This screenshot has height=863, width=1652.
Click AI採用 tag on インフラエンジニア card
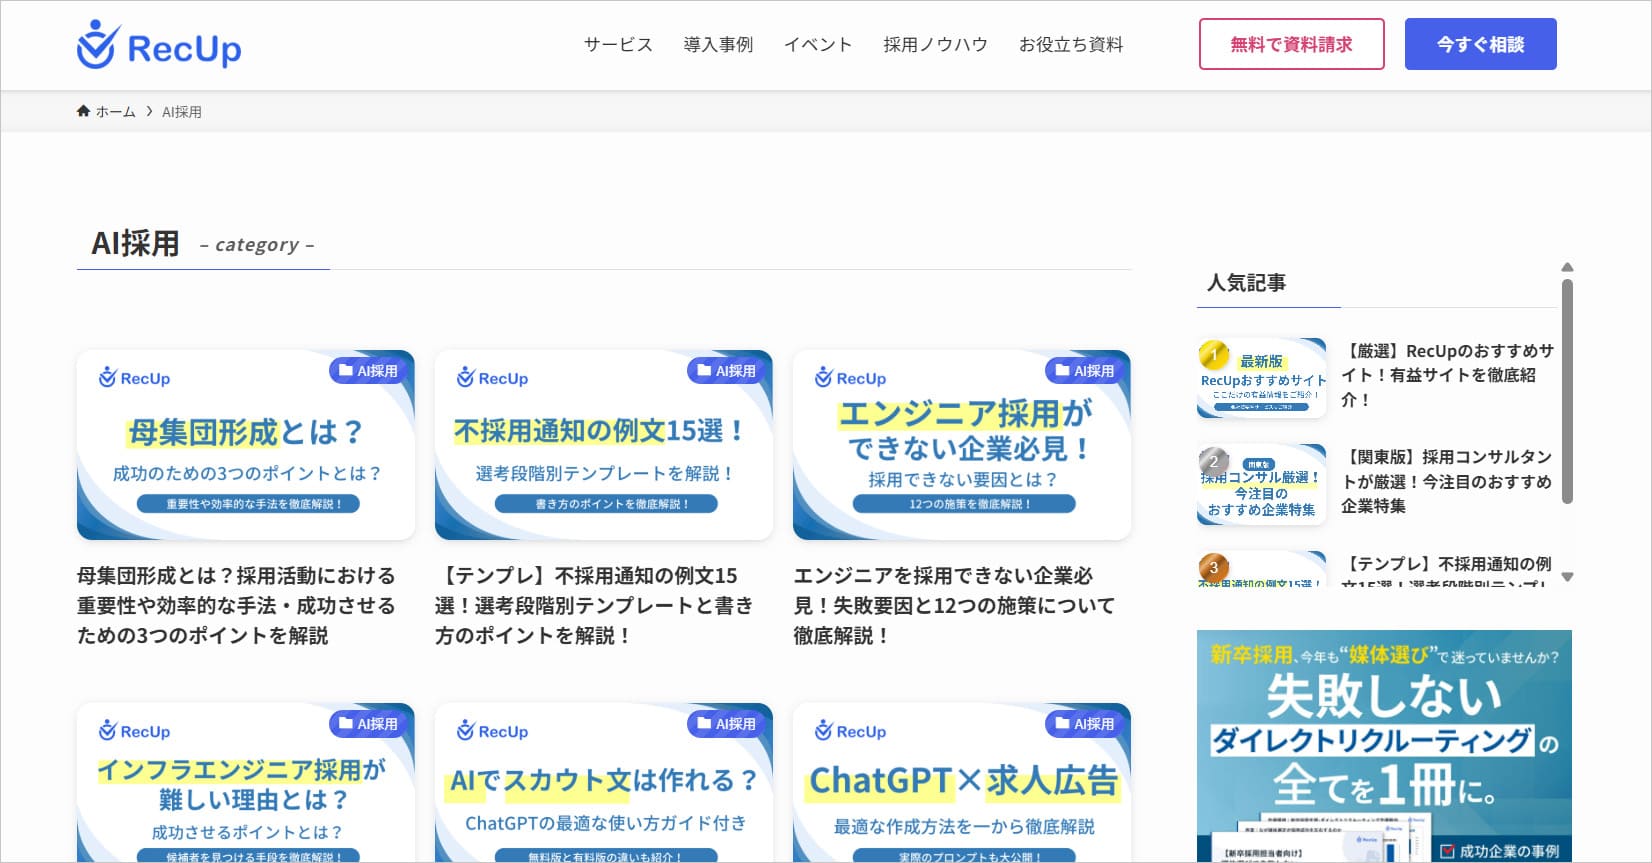click(x=368, y=724)
